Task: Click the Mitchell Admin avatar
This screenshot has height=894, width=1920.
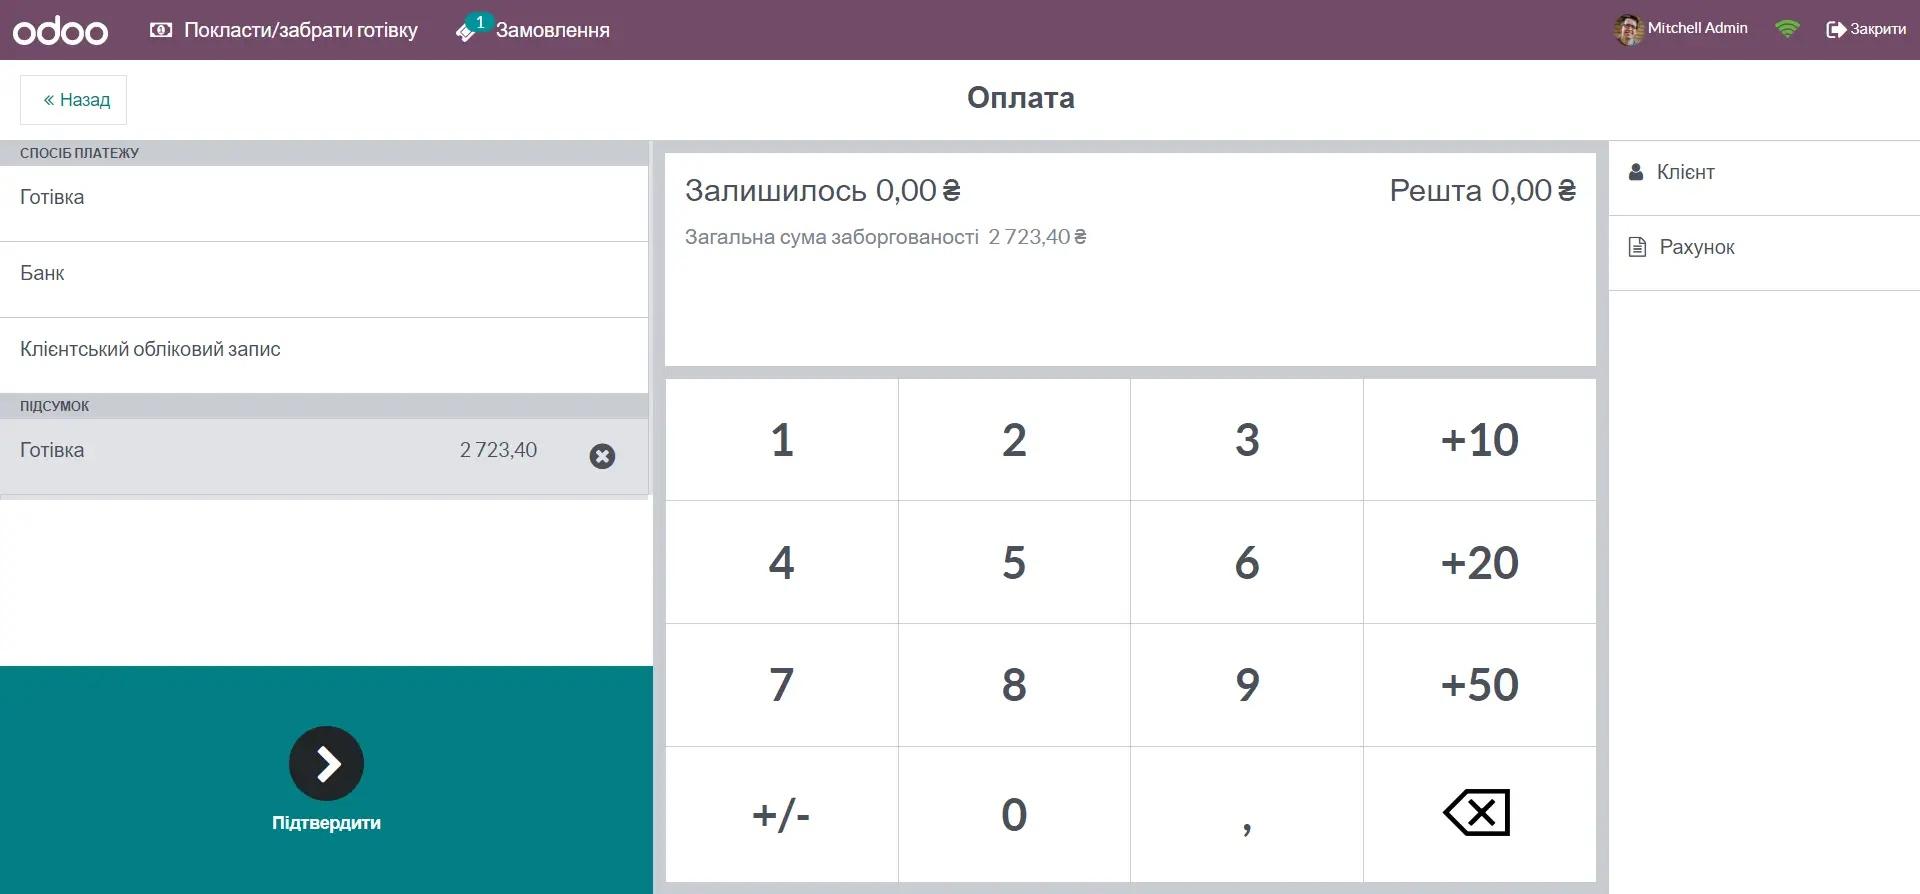Action: 1628,29
